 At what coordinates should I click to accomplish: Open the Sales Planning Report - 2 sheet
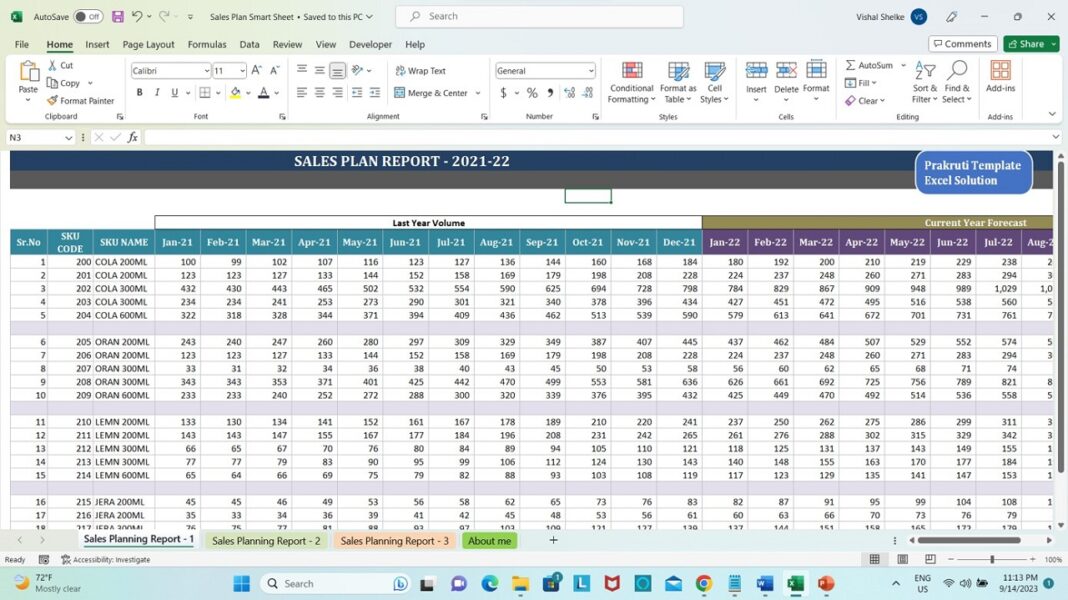click(265, 539)
